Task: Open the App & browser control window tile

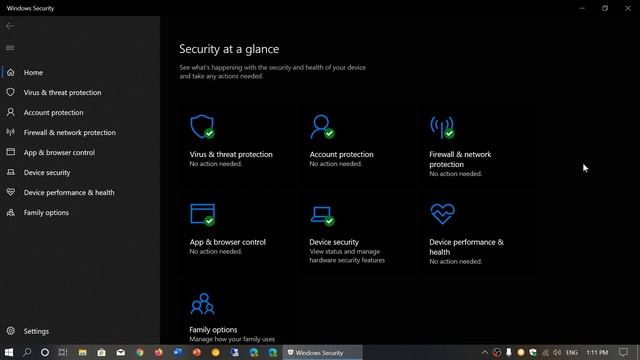Action: click(238, 233)
